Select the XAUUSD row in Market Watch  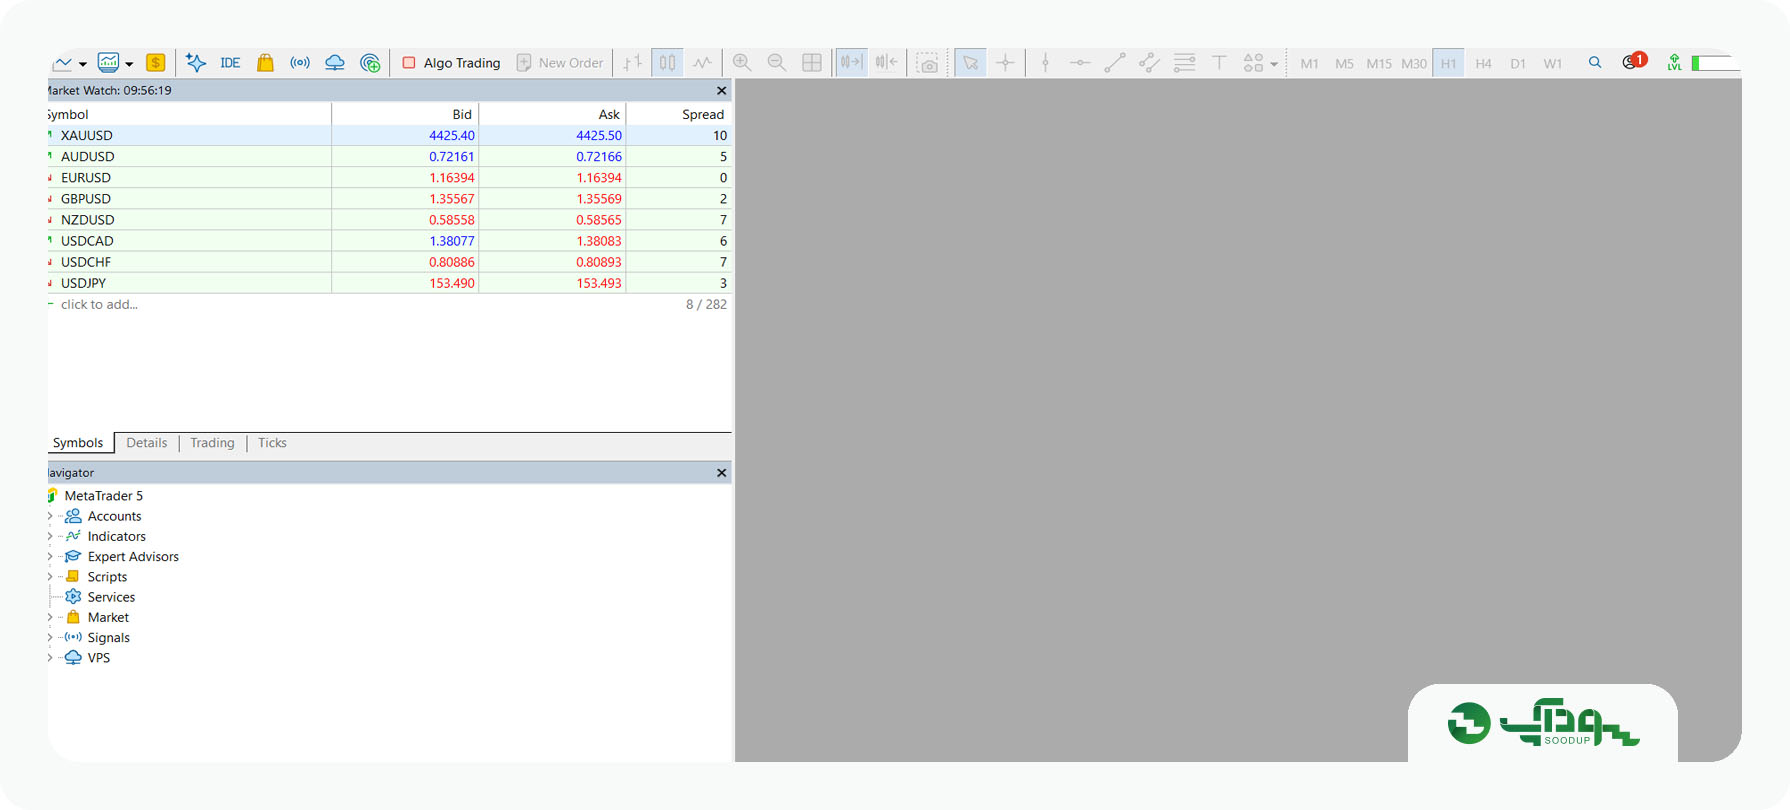[x=389, y=135]
